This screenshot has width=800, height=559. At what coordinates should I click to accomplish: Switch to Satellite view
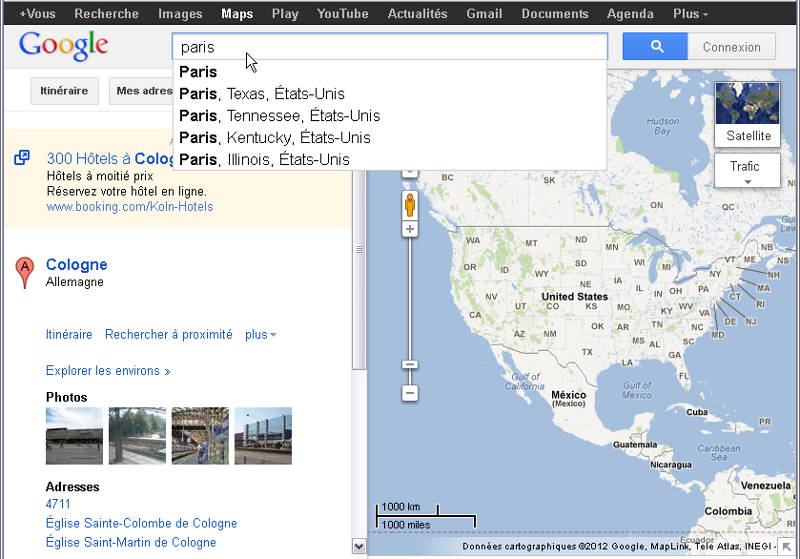coord(747,114)
